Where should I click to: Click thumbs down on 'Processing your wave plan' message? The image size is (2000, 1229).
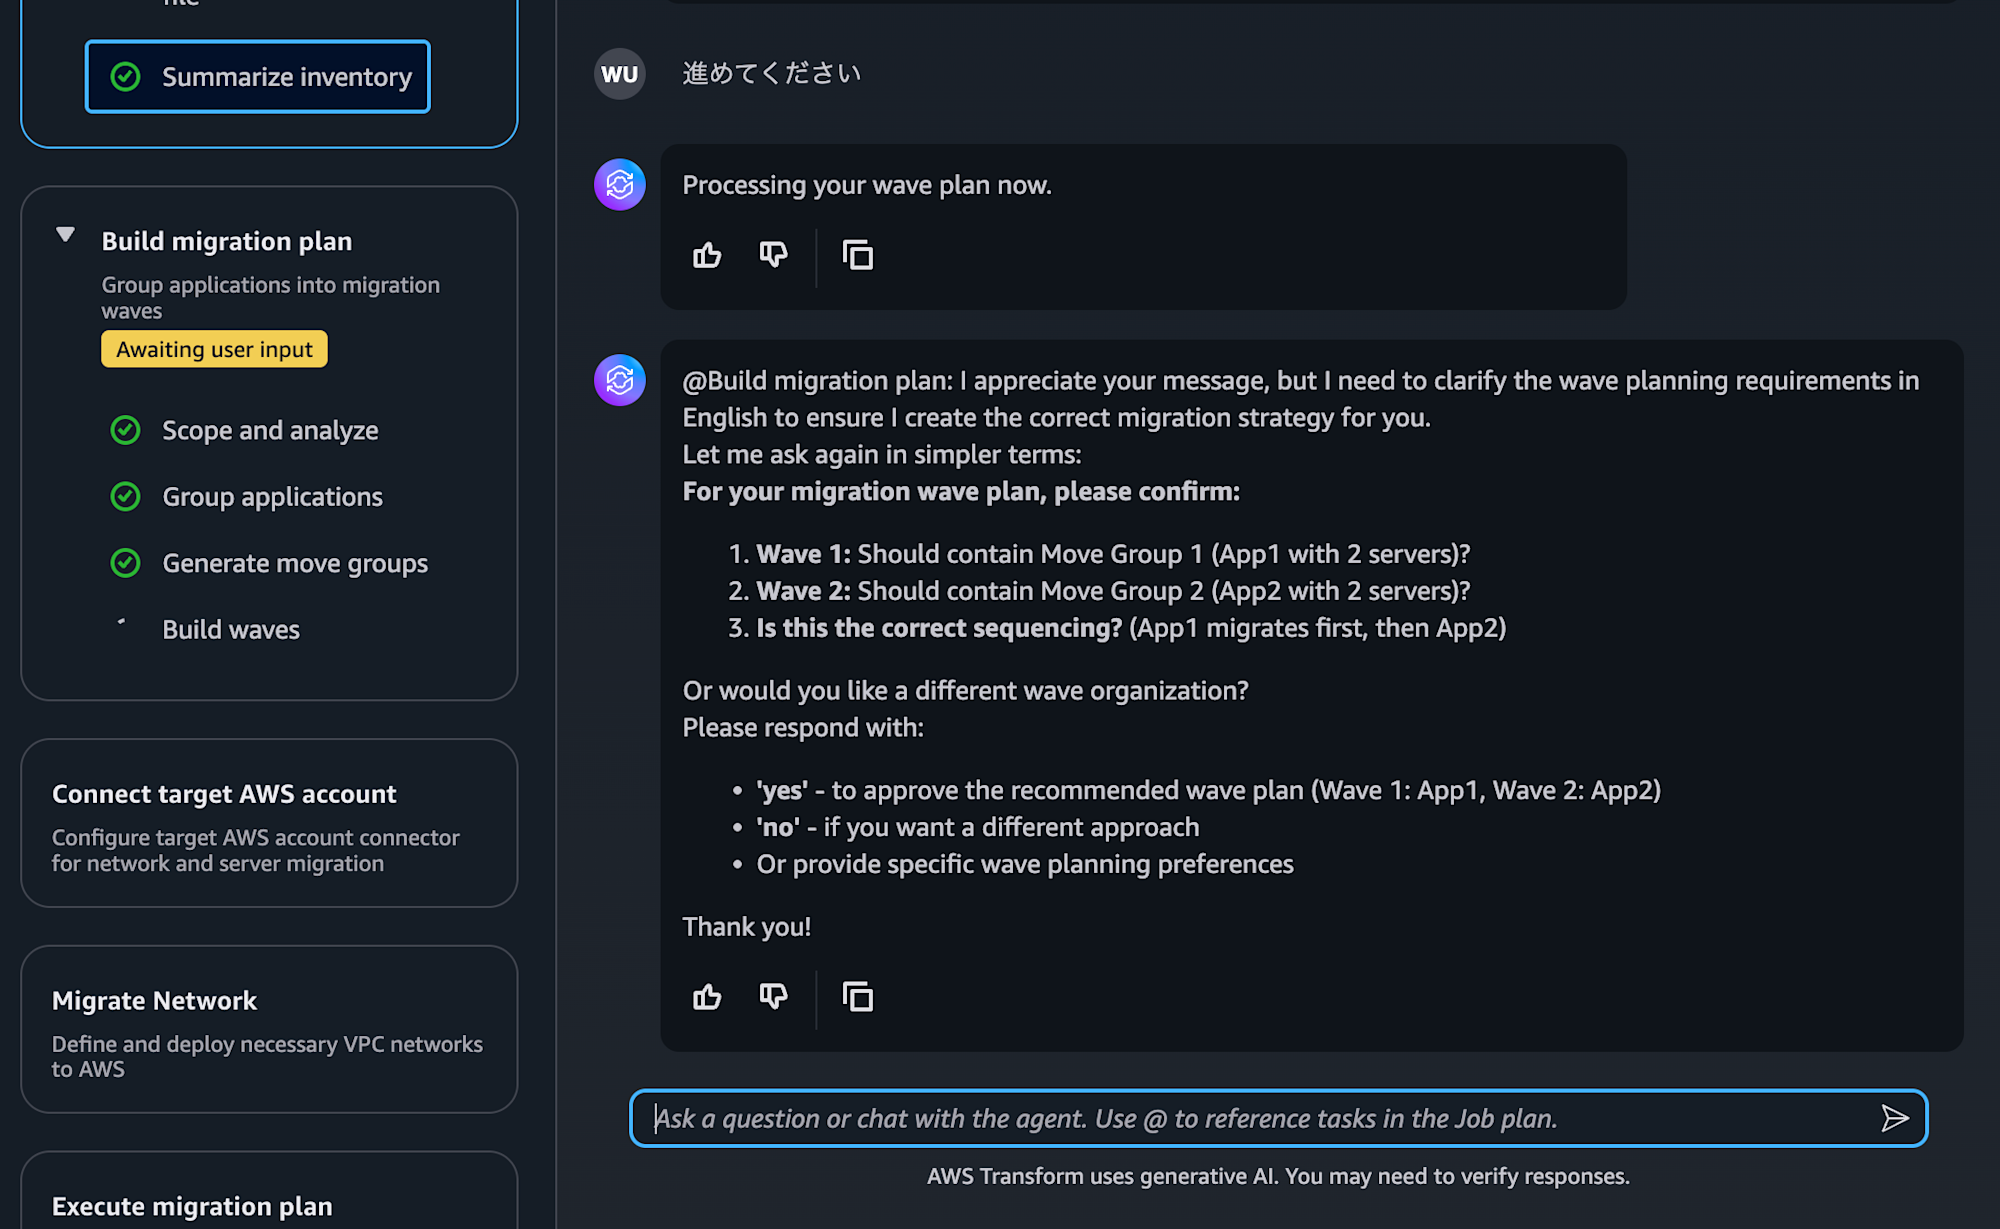click(x=773, y=256)
